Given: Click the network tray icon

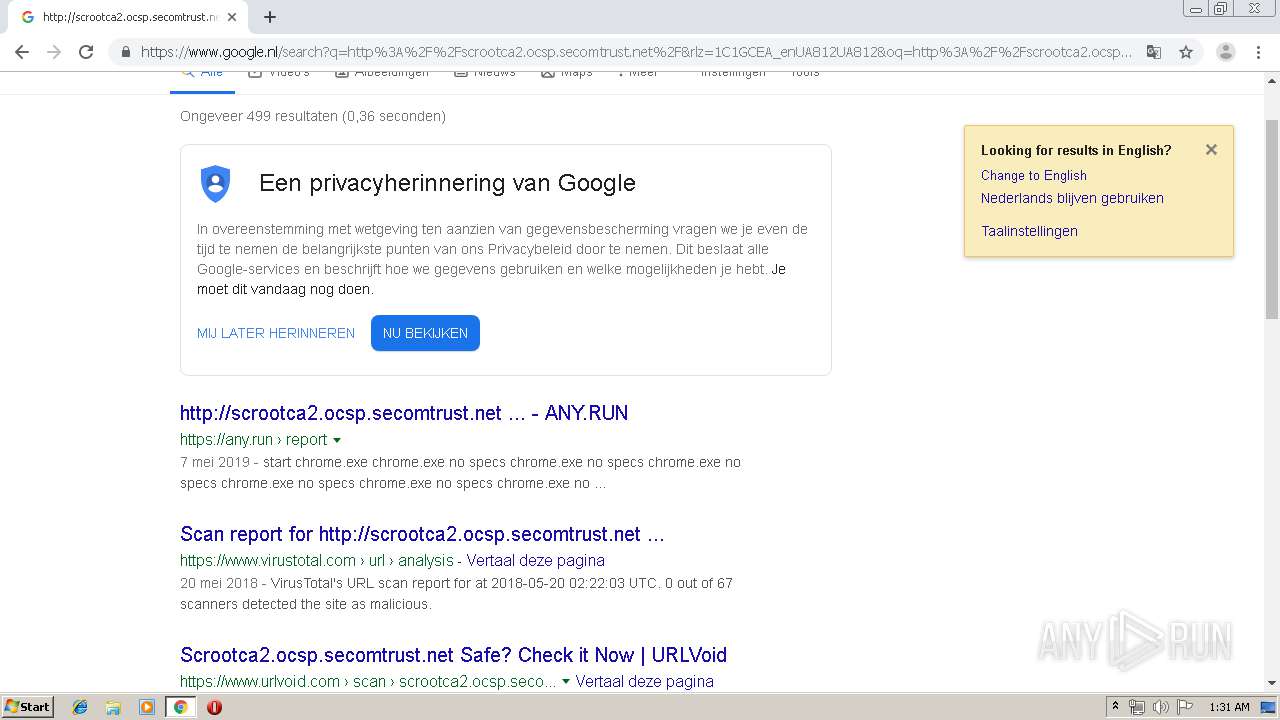Looking at the screenshot, I should pos(1137,707).
